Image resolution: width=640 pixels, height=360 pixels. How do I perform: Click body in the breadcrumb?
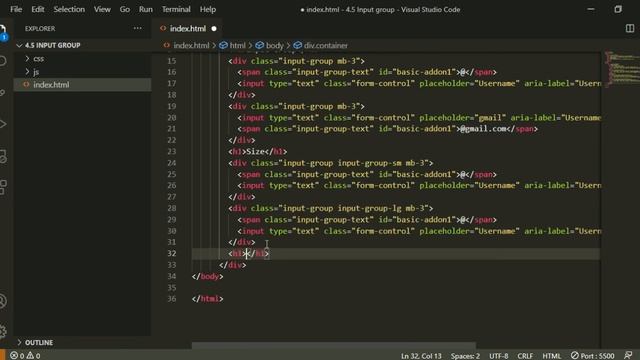(275, 45)
